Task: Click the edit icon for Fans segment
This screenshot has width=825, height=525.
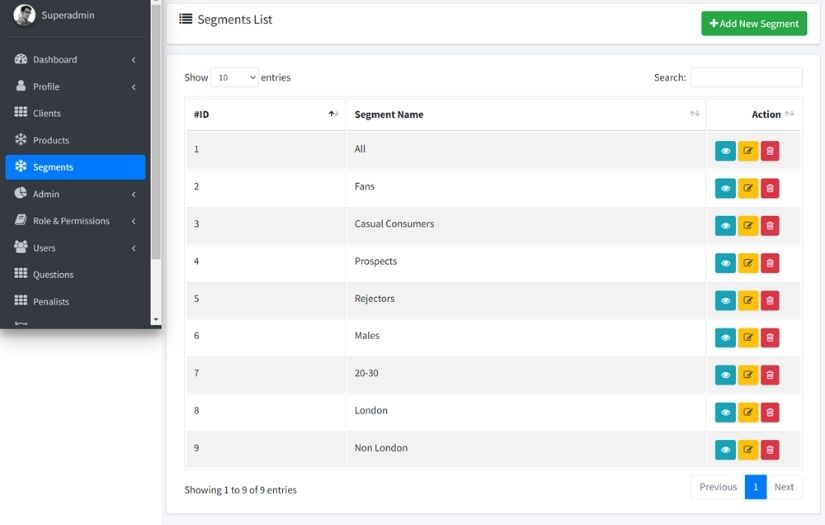Action: point(748,188)
